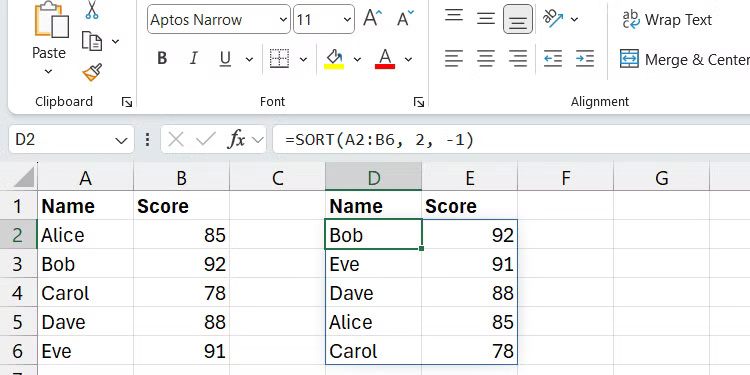Cut selection with the scissors icon
750x375 pixels.
(92, 10)
